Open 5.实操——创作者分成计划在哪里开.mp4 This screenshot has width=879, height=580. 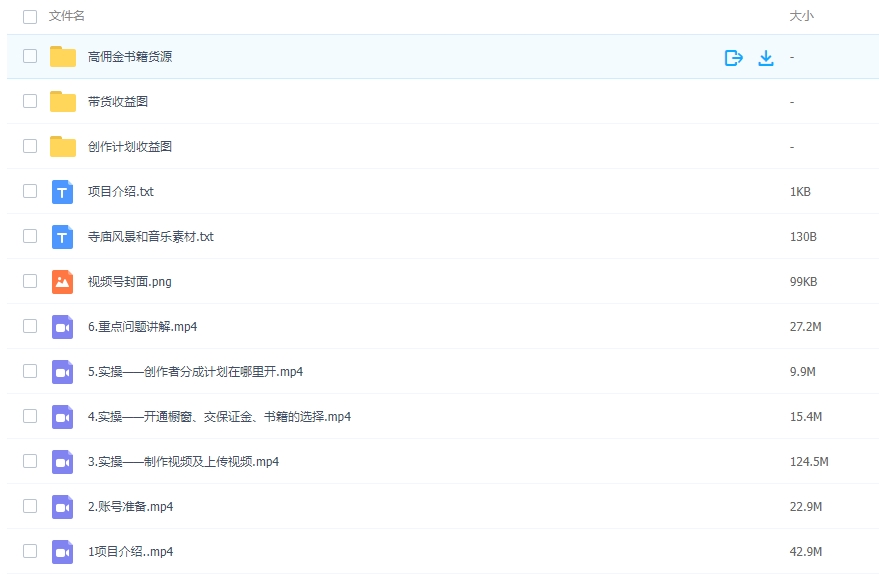(x=190, y=371)
